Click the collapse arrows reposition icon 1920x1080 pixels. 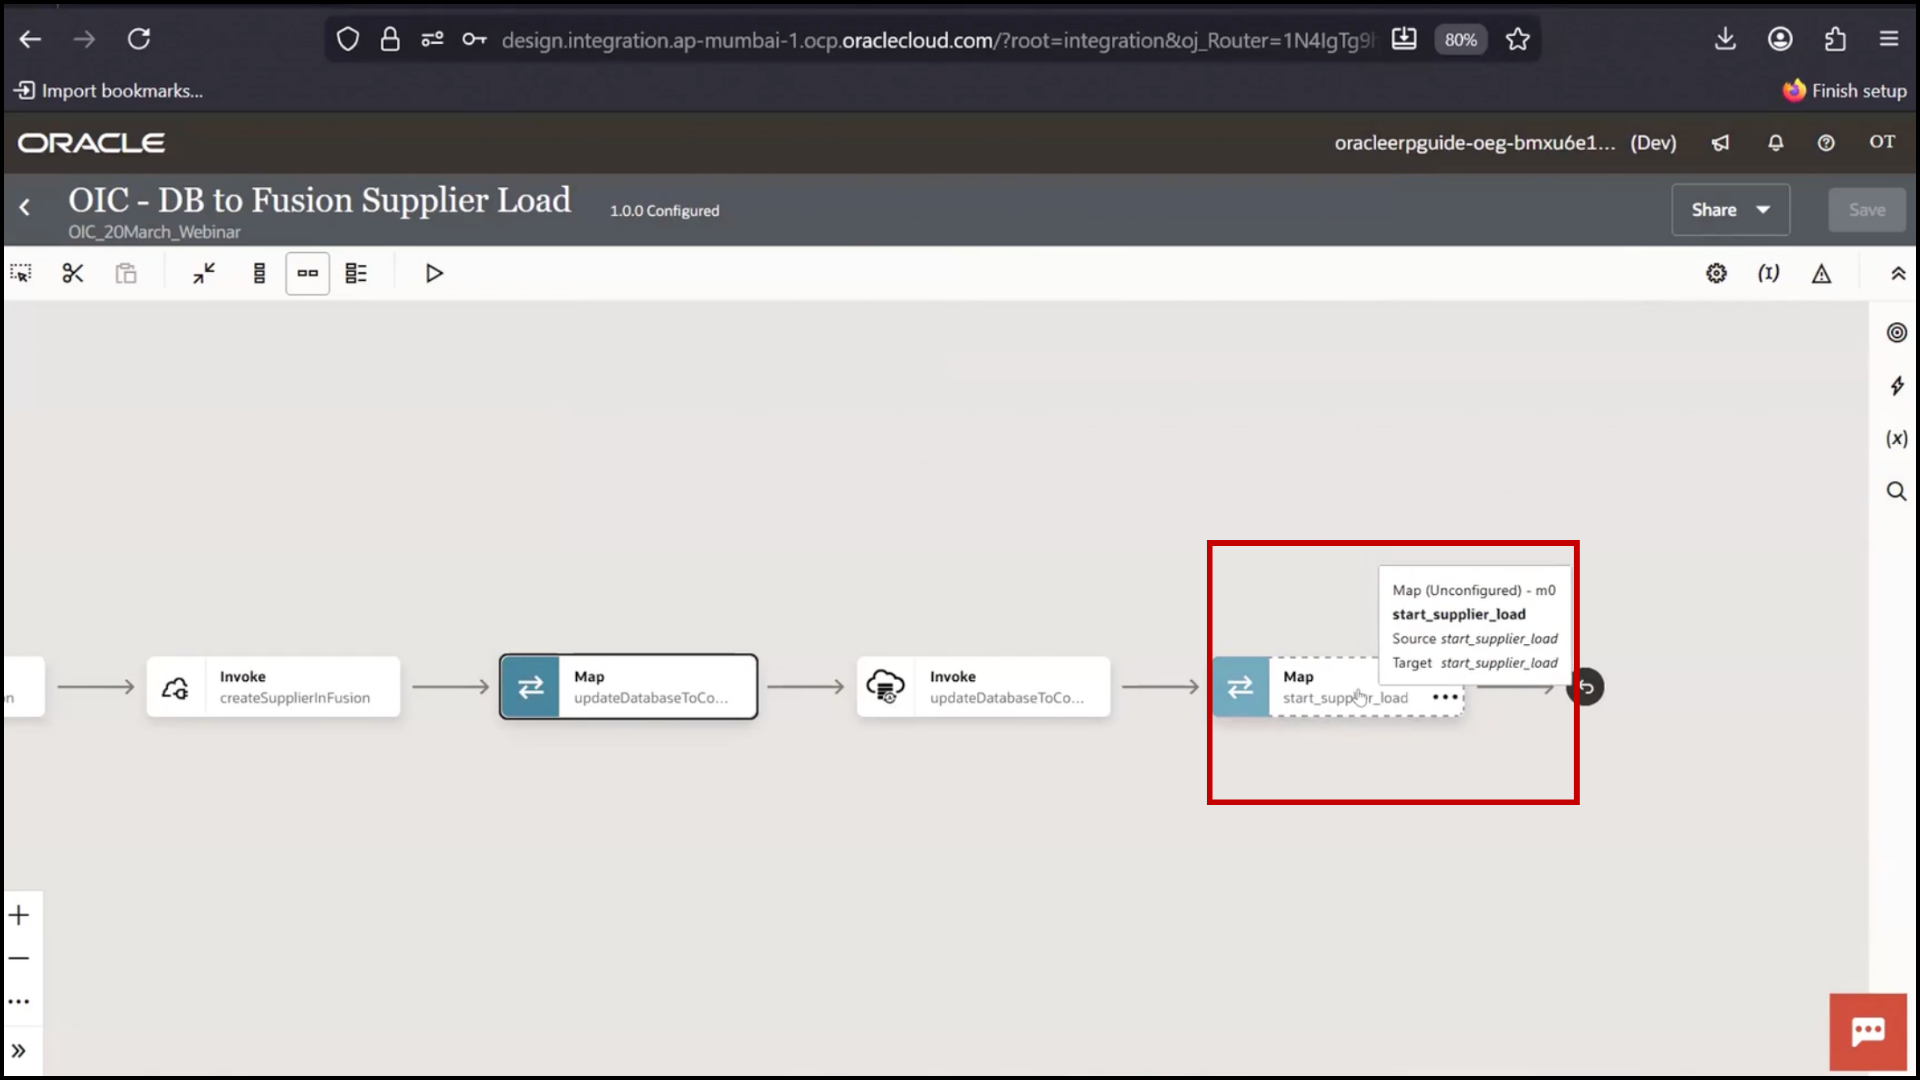[x=204, y=273]
